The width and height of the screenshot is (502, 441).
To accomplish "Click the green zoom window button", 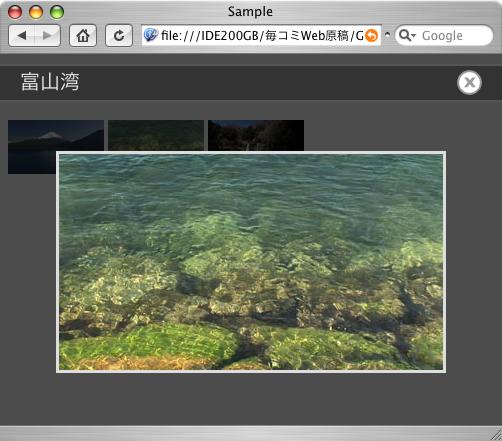I will [57, 12].
